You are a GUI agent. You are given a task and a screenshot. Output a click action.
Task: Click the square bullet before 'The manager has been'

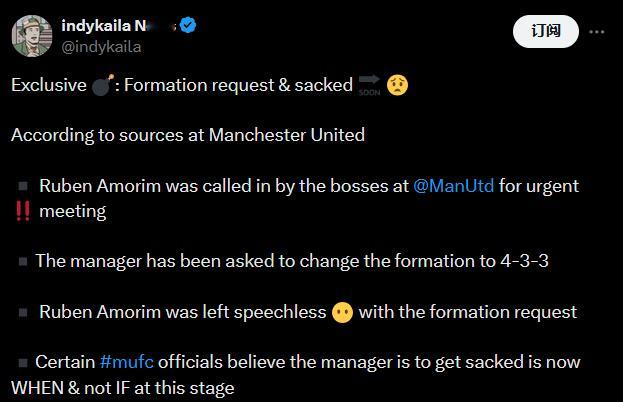[x=23, y=261]
